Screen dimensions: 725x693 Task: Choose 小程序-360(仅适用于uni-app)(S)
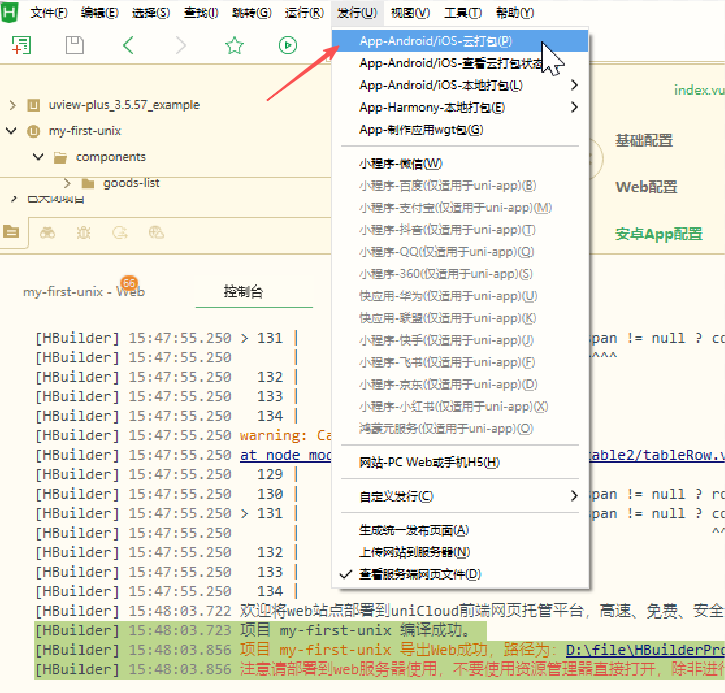pos(460,274)
